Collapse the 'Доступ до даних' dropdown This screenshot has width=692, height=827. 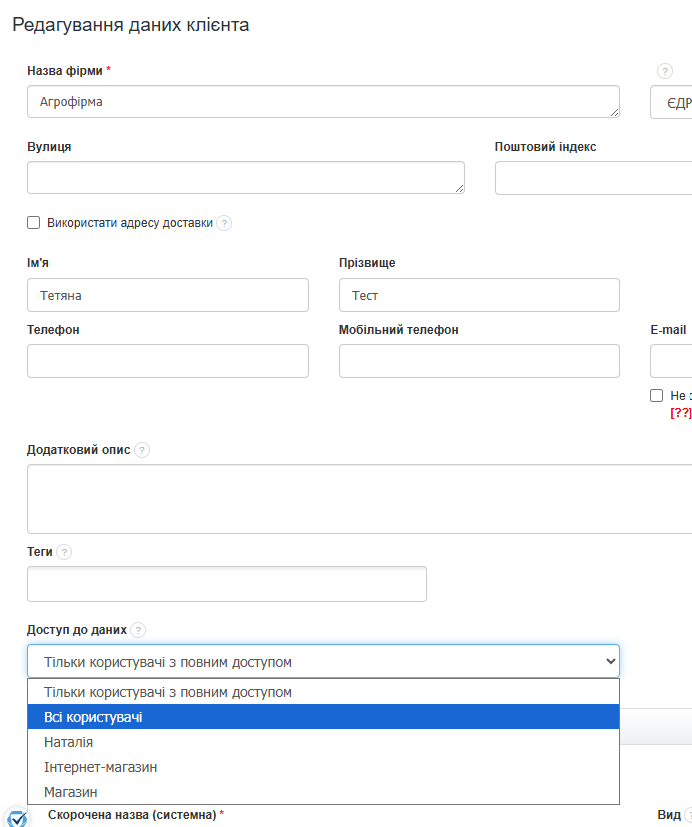[323, 661]
